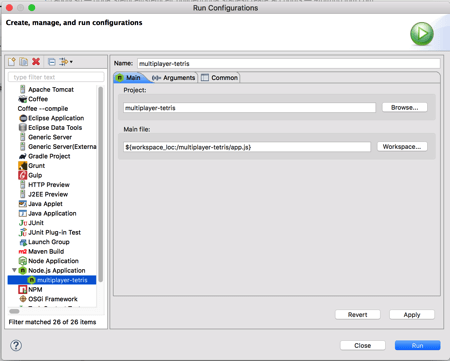Click the Node Application icon

pos(23,261)
